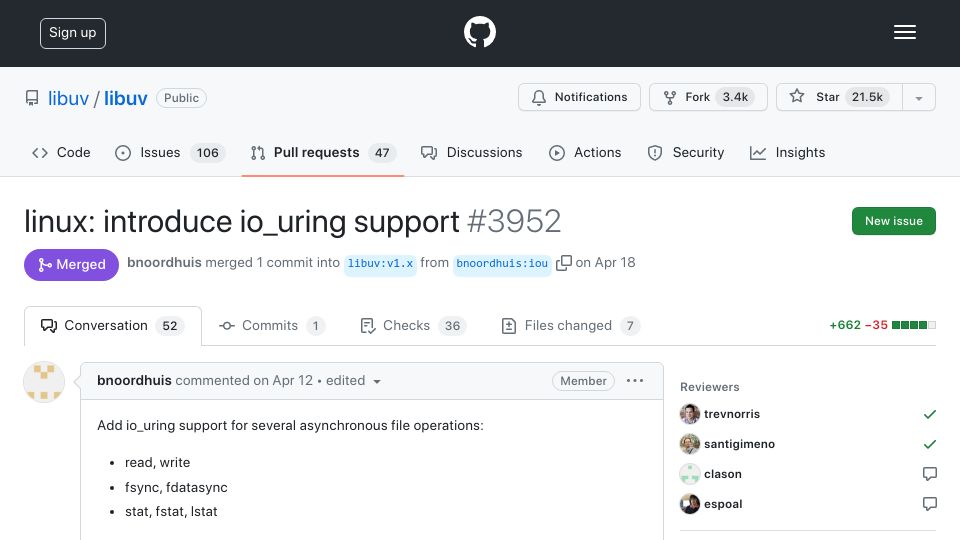
Task: Click the purple Merged status badge
Action: click(72, 264)
